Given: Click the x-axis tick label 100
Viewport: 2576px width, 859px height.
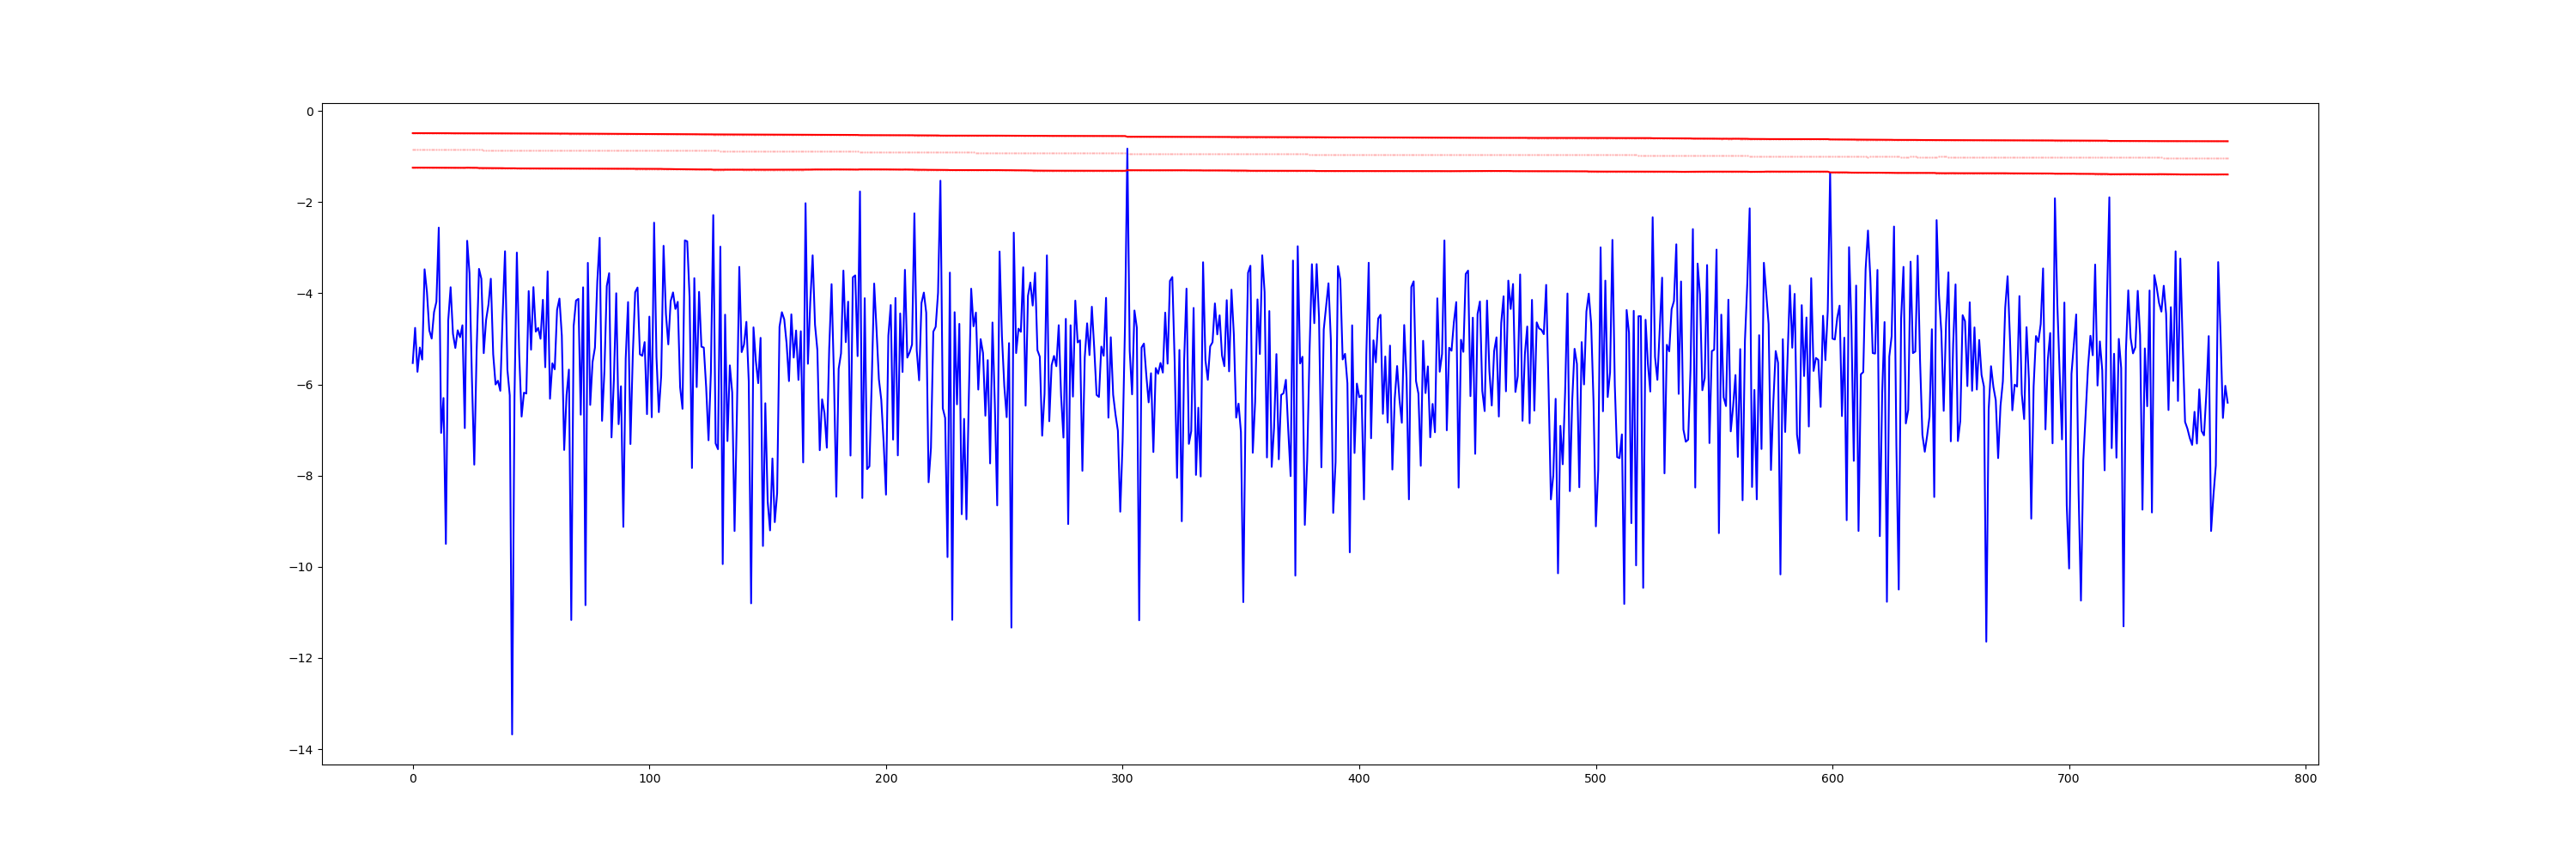Looking at the screenshot, I should pos(649,779).
